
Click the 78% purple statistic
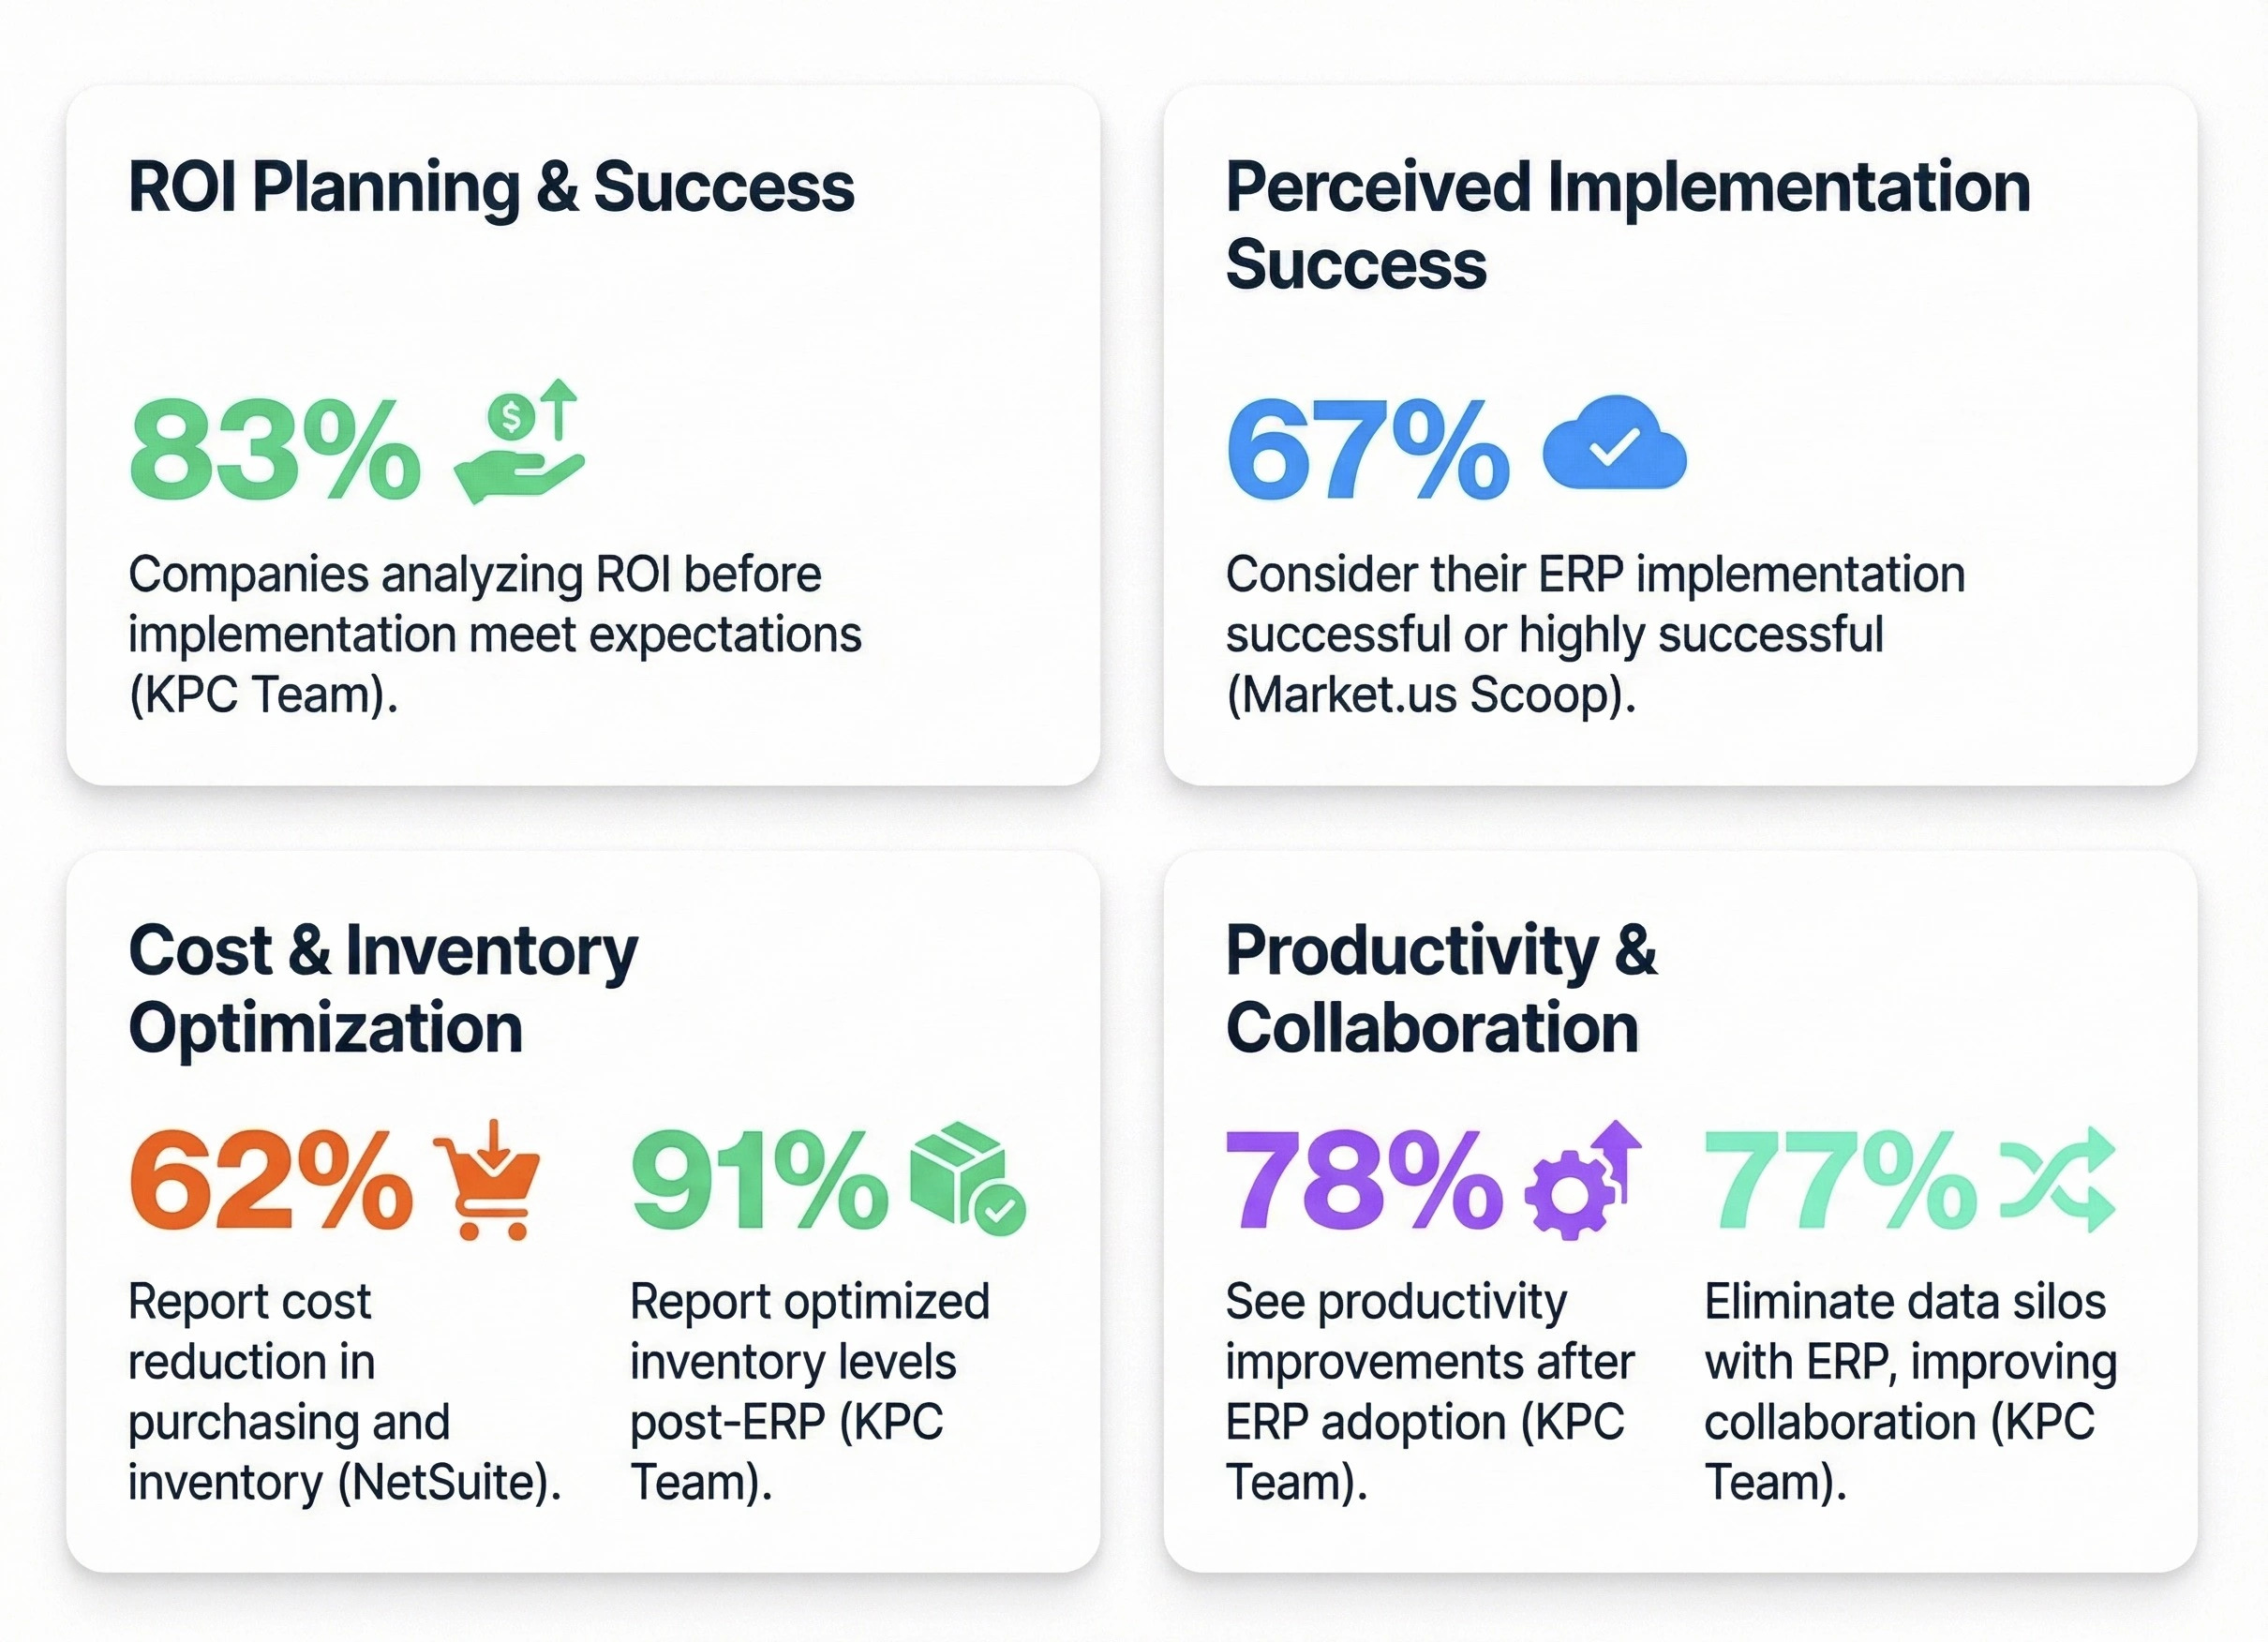[1364, 1180]
